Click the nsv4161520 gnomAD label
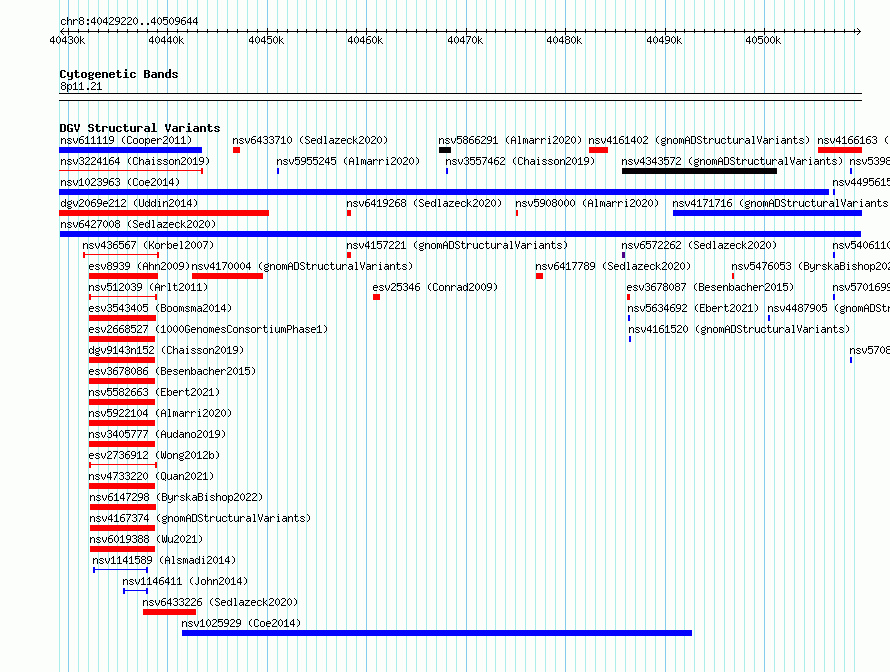 pos(740,329)
